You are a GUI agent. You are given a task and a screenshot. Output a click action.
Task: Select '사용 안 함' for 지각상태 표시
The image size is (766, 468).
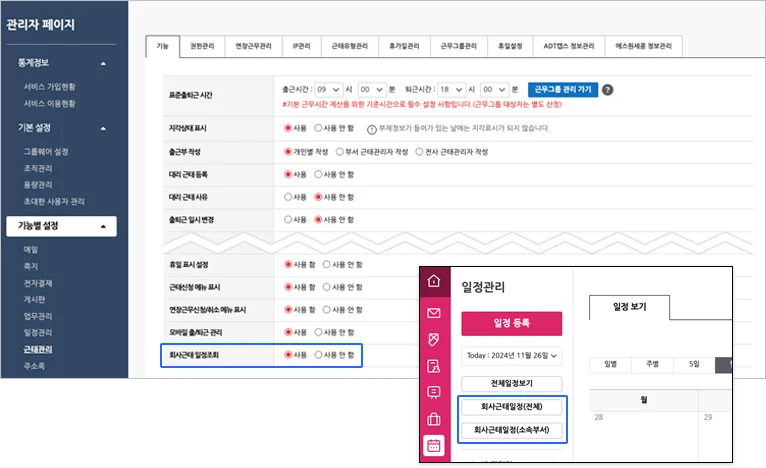pos(319,129)
